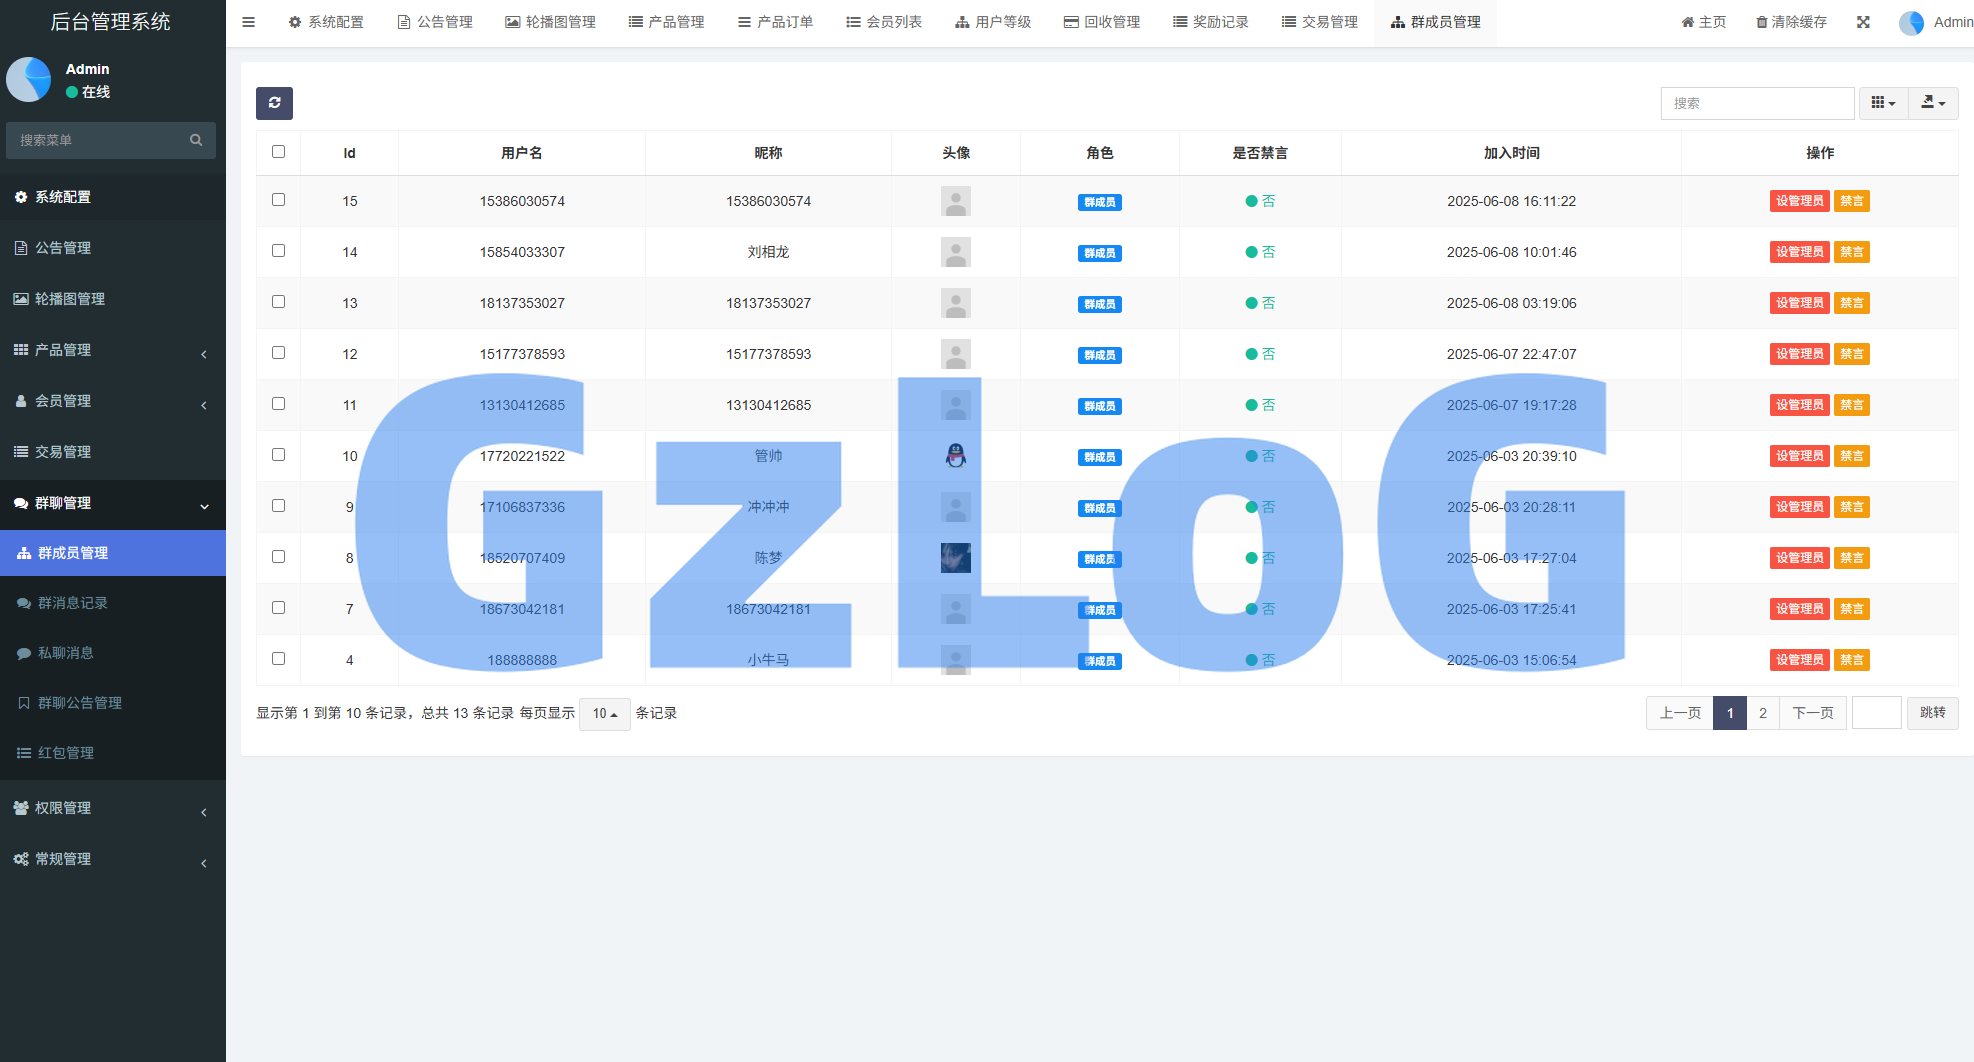This screenshot has height=1062, width=1974.
Task: Tick the checkbox for row Id 8
Action: (x=278, y=557)
